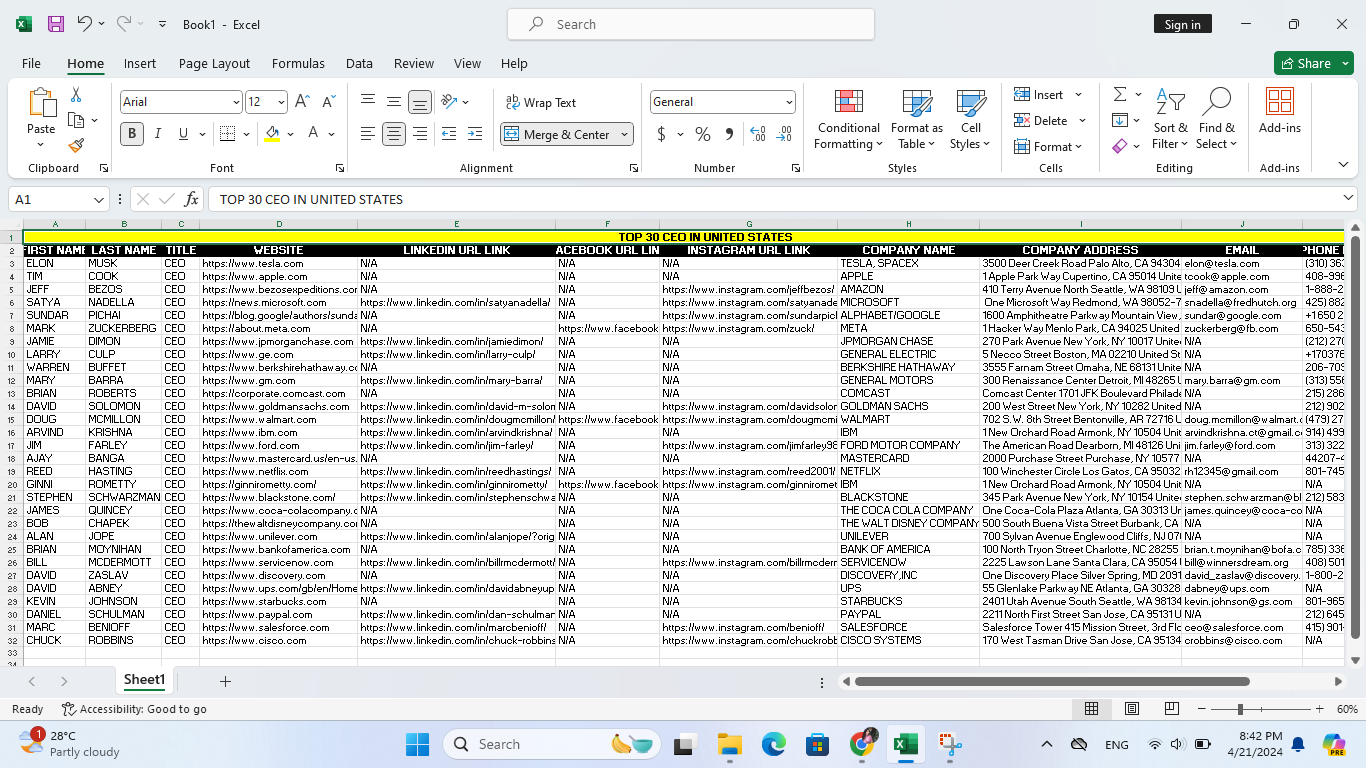Increase font size with the larger A
The image size is (1366, 768).
(302, 102)
